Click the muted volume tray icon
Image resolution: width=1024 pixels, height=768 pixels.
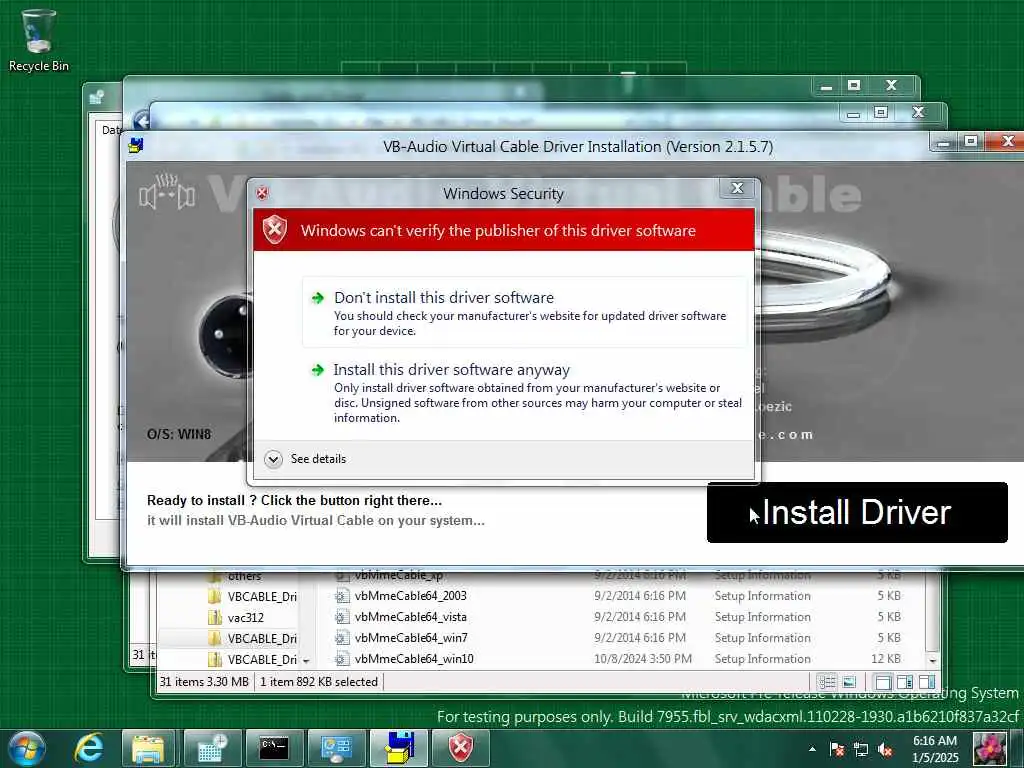tap(886, 749)
